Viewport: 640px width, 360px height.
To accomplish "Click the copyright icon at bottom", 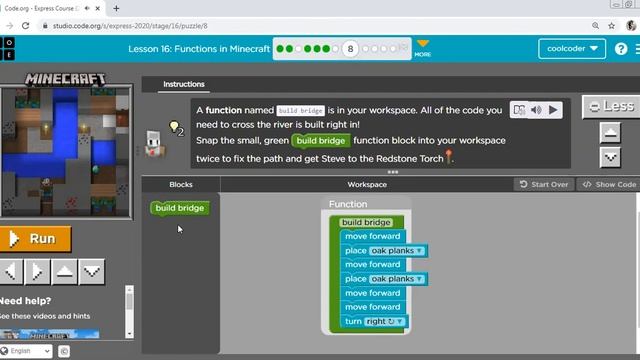I will pos(64,351).
